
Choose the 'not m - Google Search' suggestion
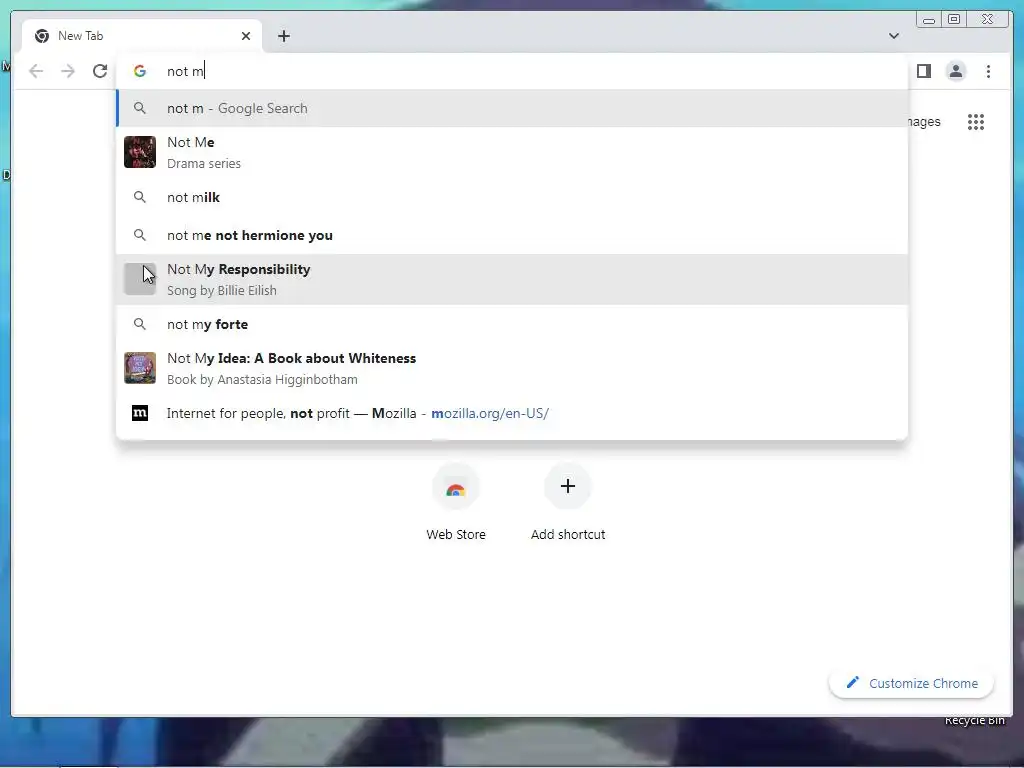tap(512, 108)
